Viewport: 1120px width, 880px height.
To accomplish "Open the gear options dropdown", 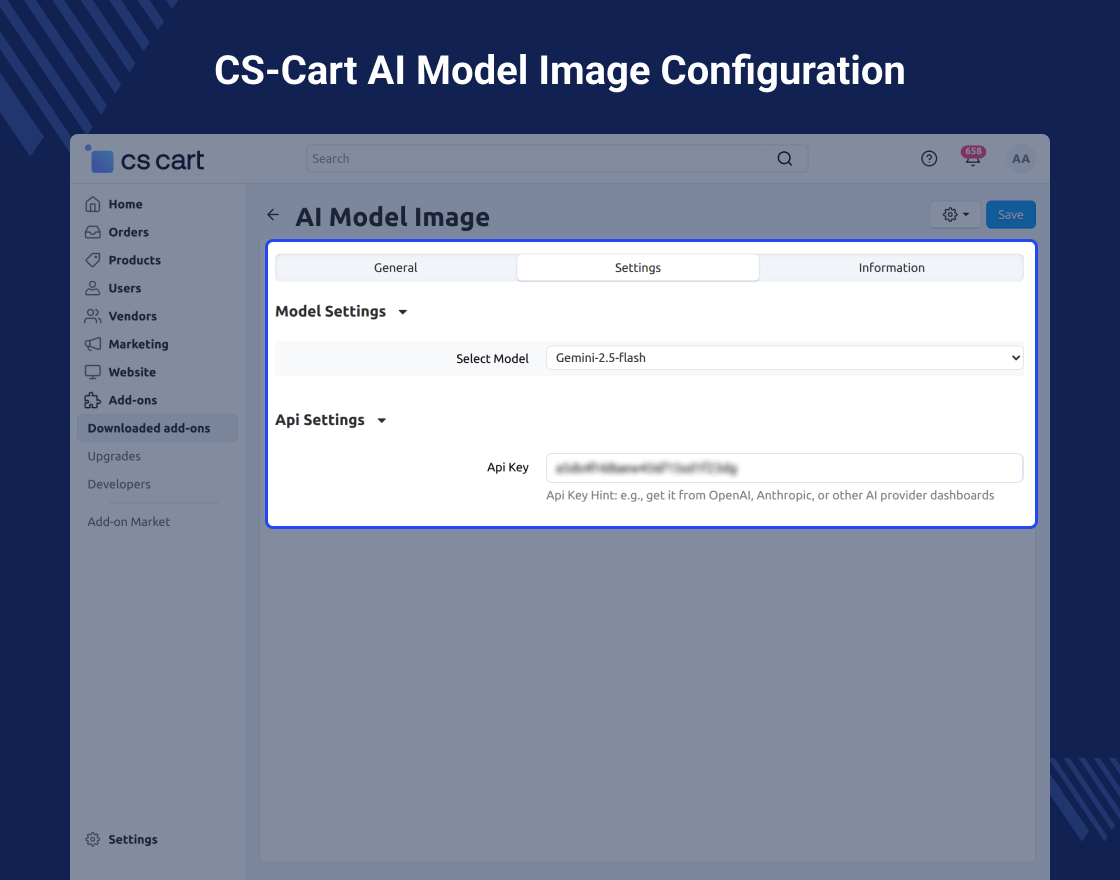I will [x=955, y=215].
